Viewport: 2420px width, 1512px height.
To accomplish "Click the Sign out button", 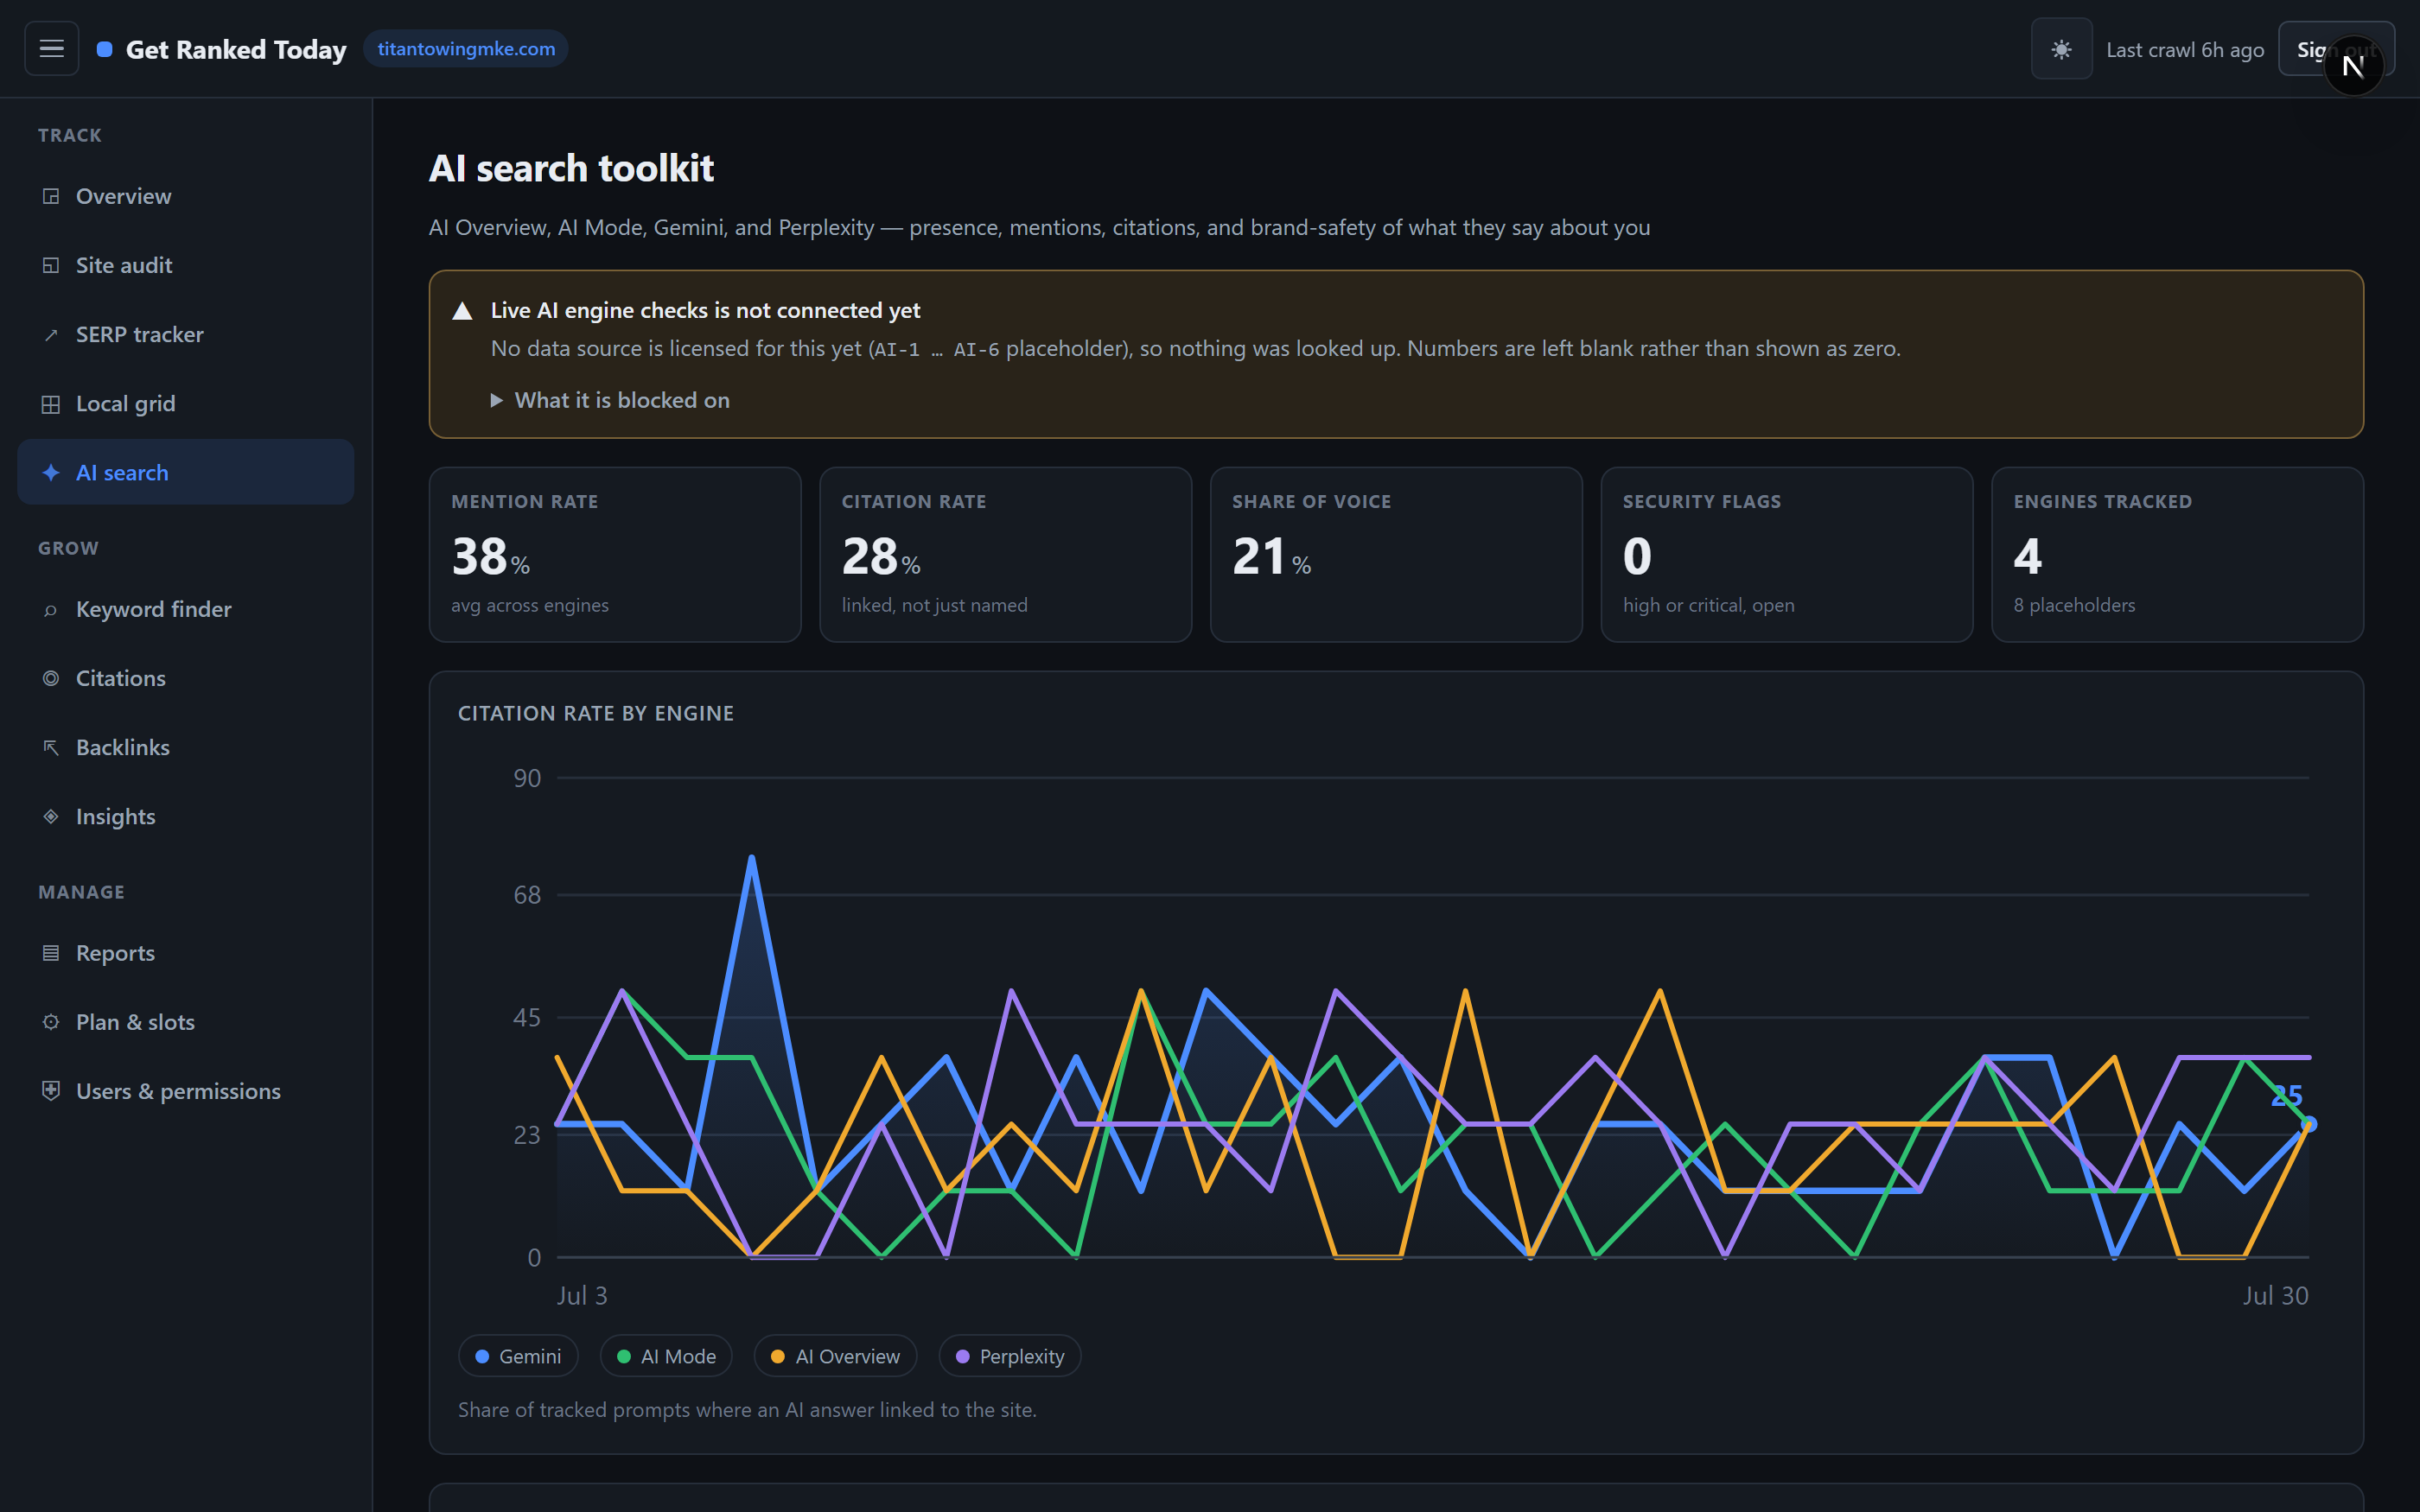I will click(x=2336, y=49).
